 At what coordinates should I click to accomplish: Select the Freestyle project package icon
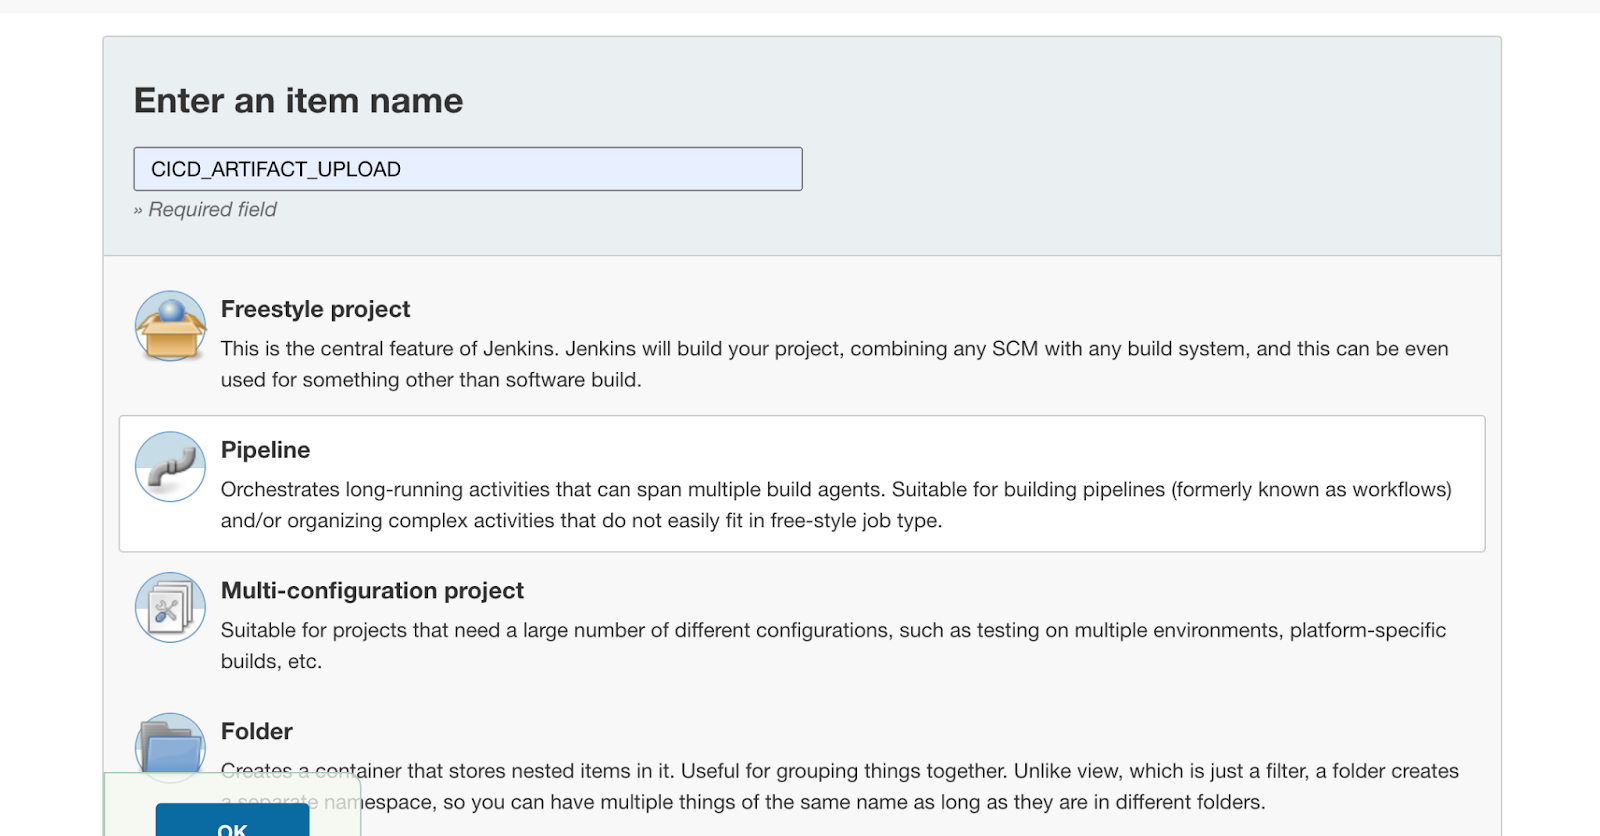click(170, 324)
